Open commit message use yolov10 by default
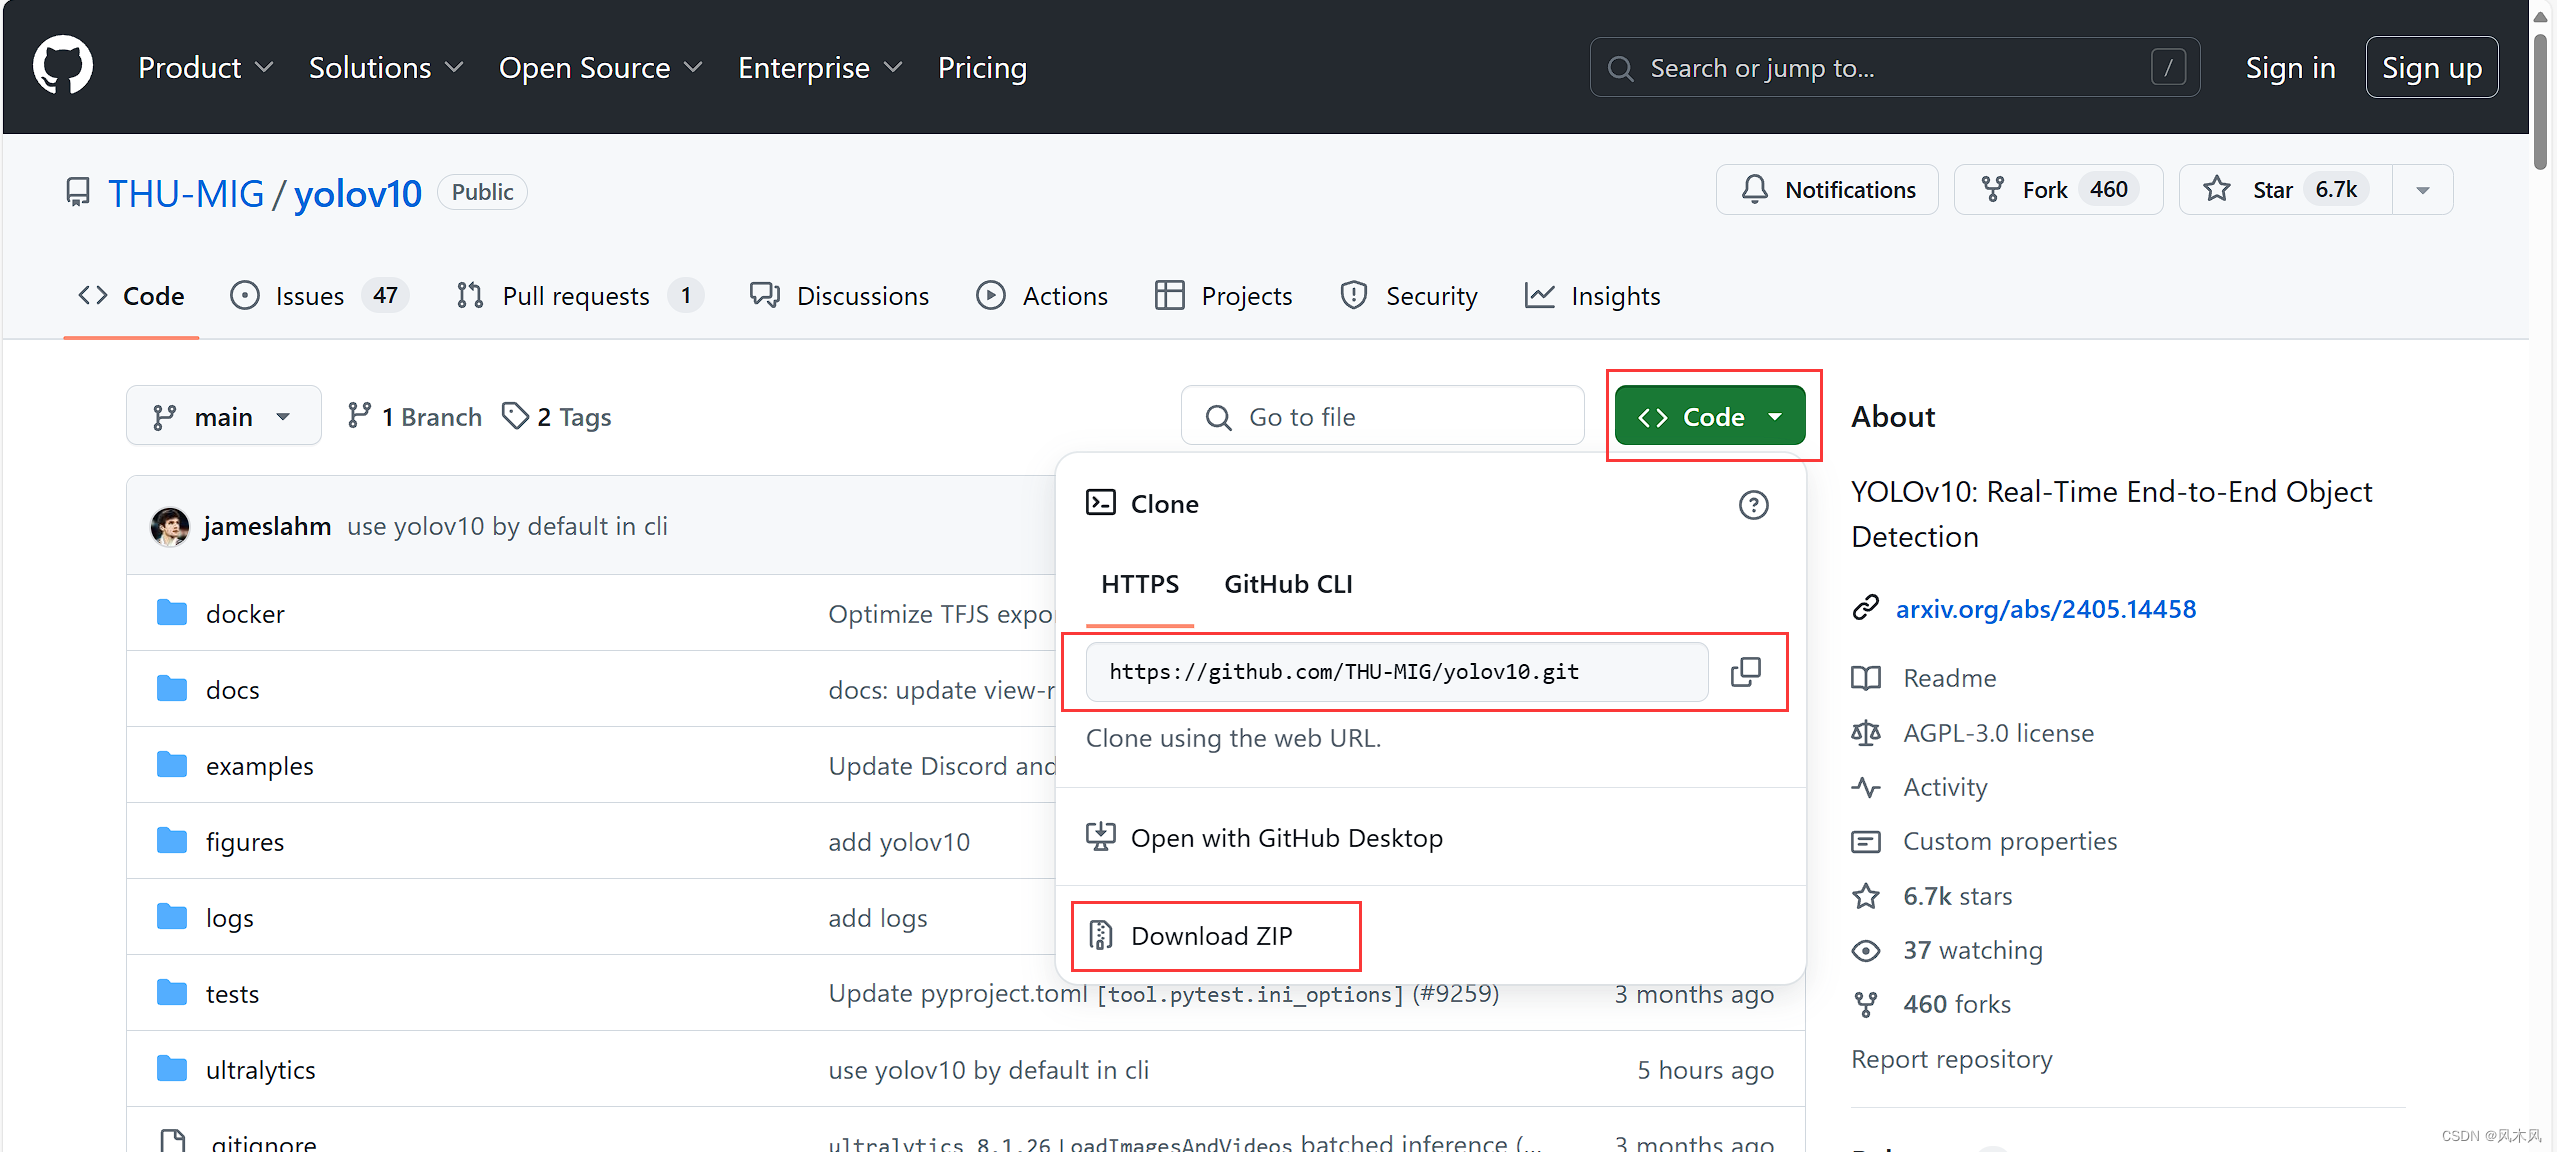2557x1152 pixels. [507, 526]
